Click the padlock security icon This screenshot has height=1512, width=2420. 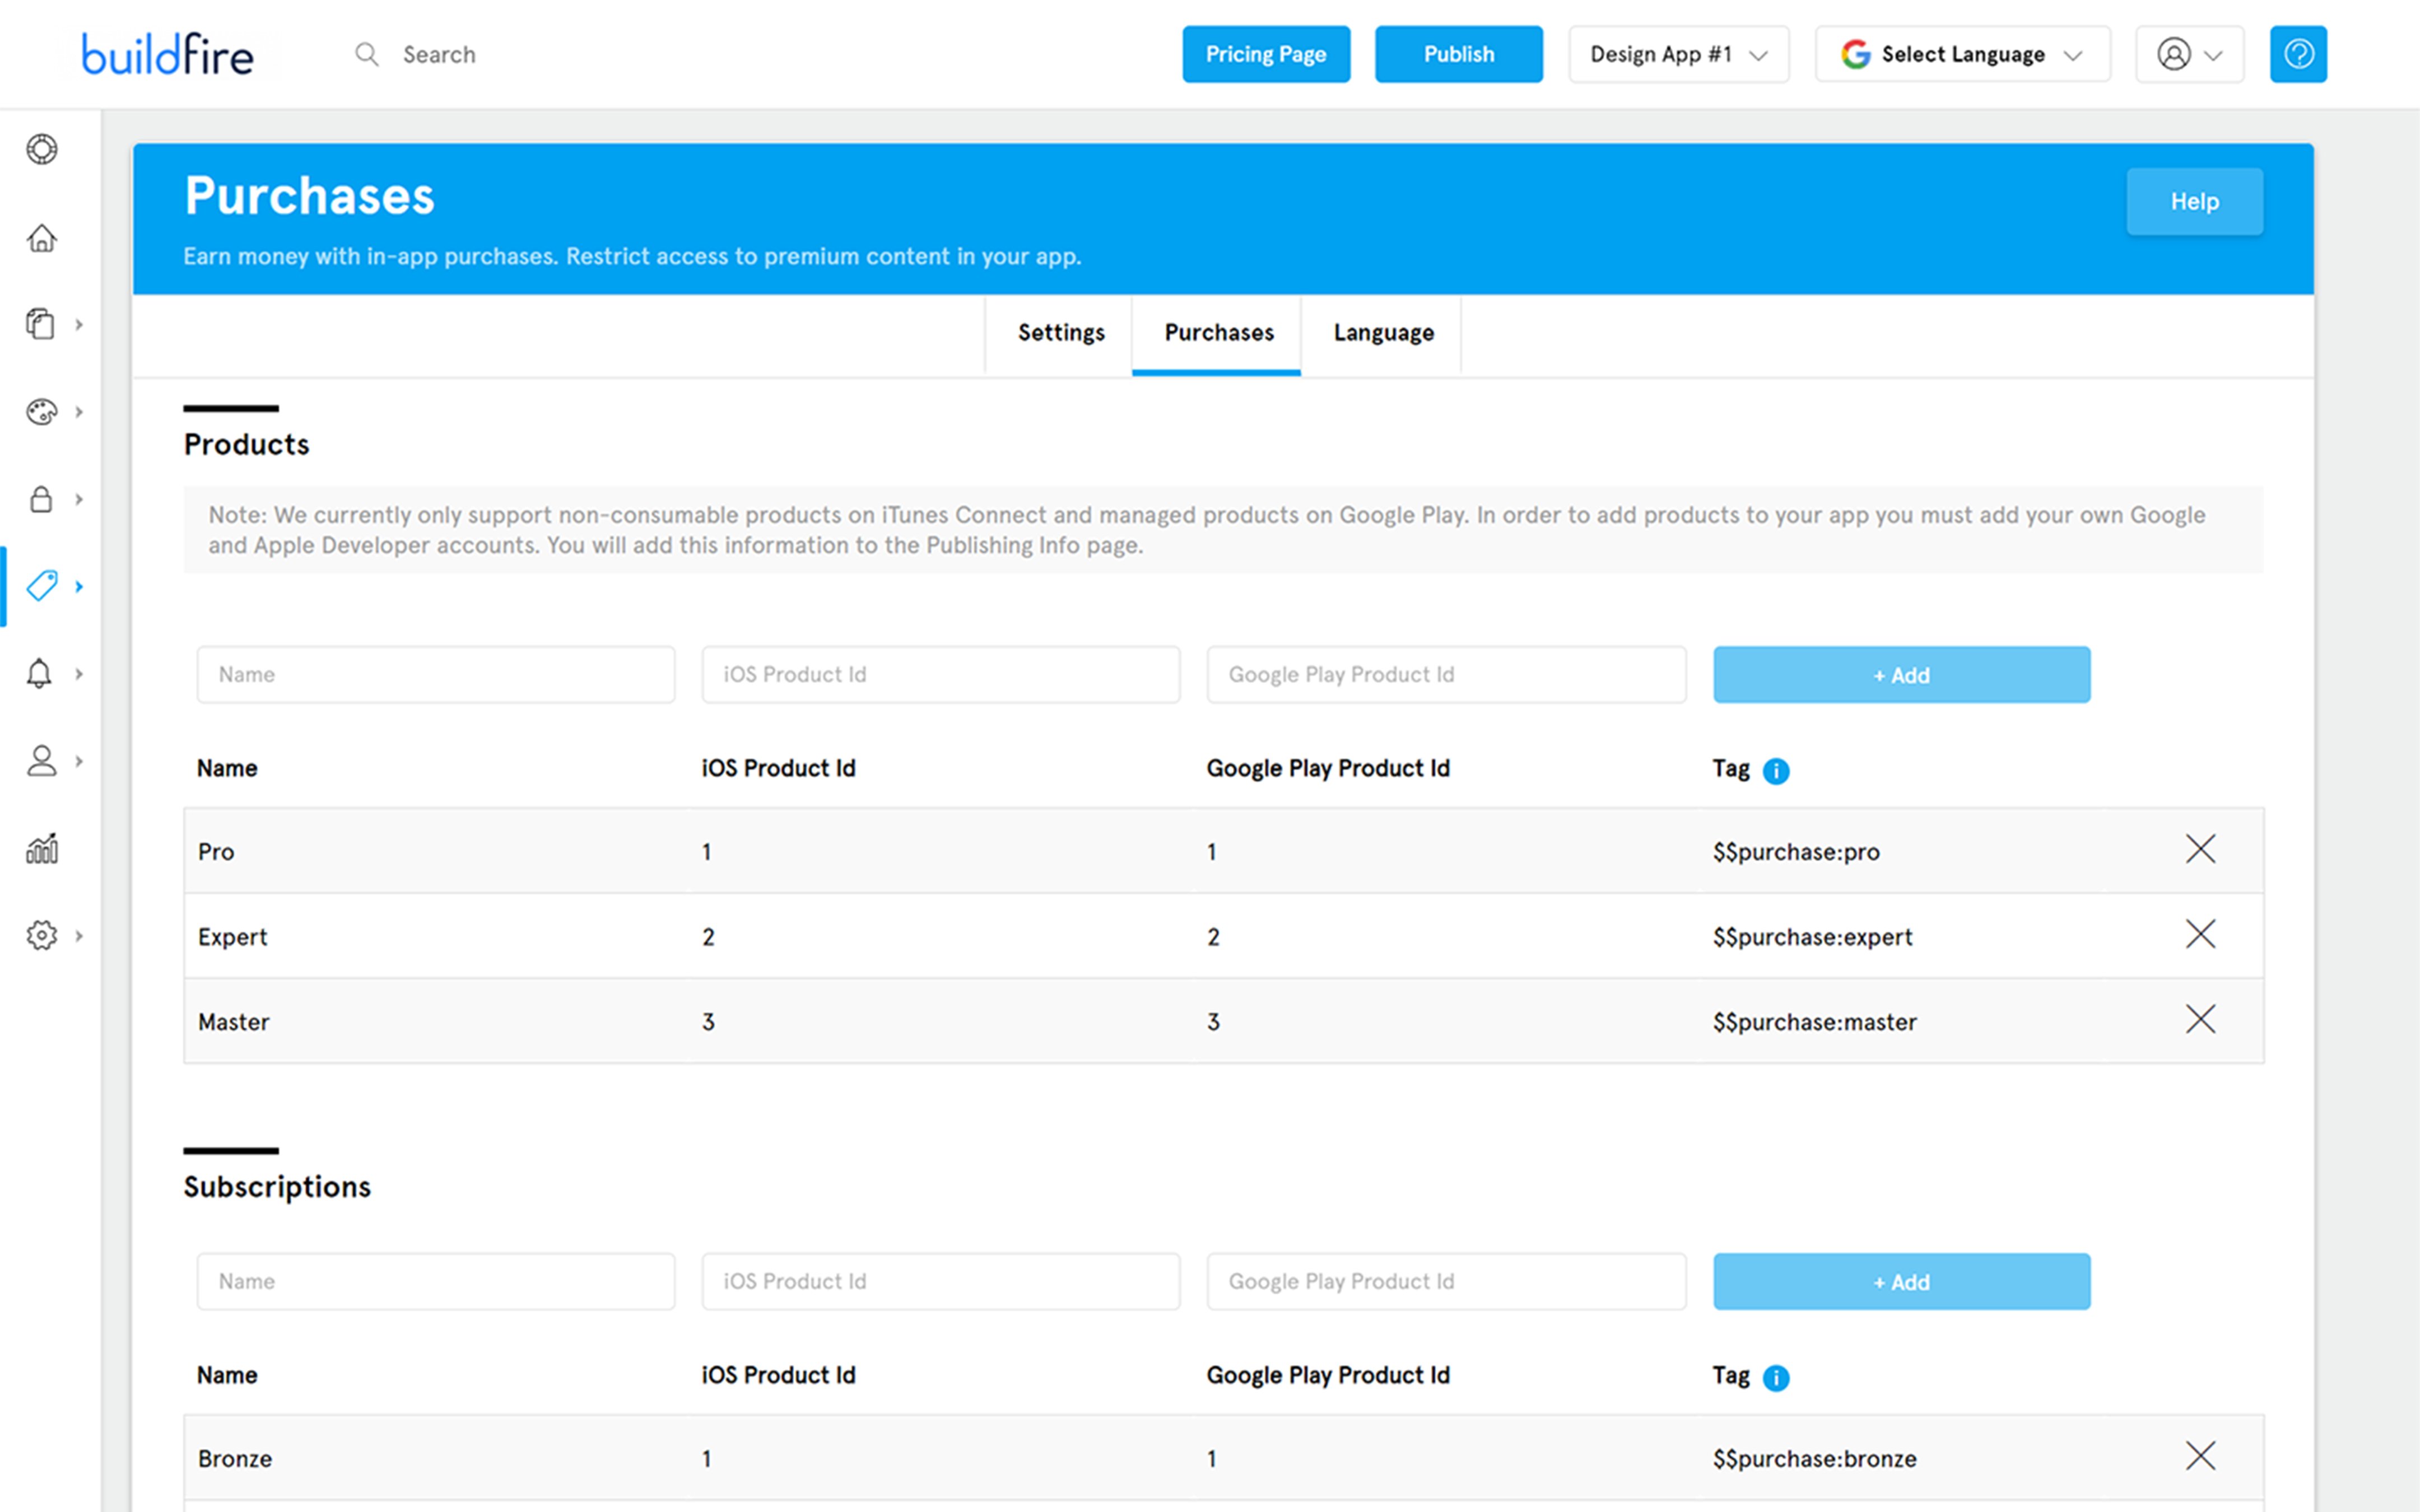(x=41, y=499)
